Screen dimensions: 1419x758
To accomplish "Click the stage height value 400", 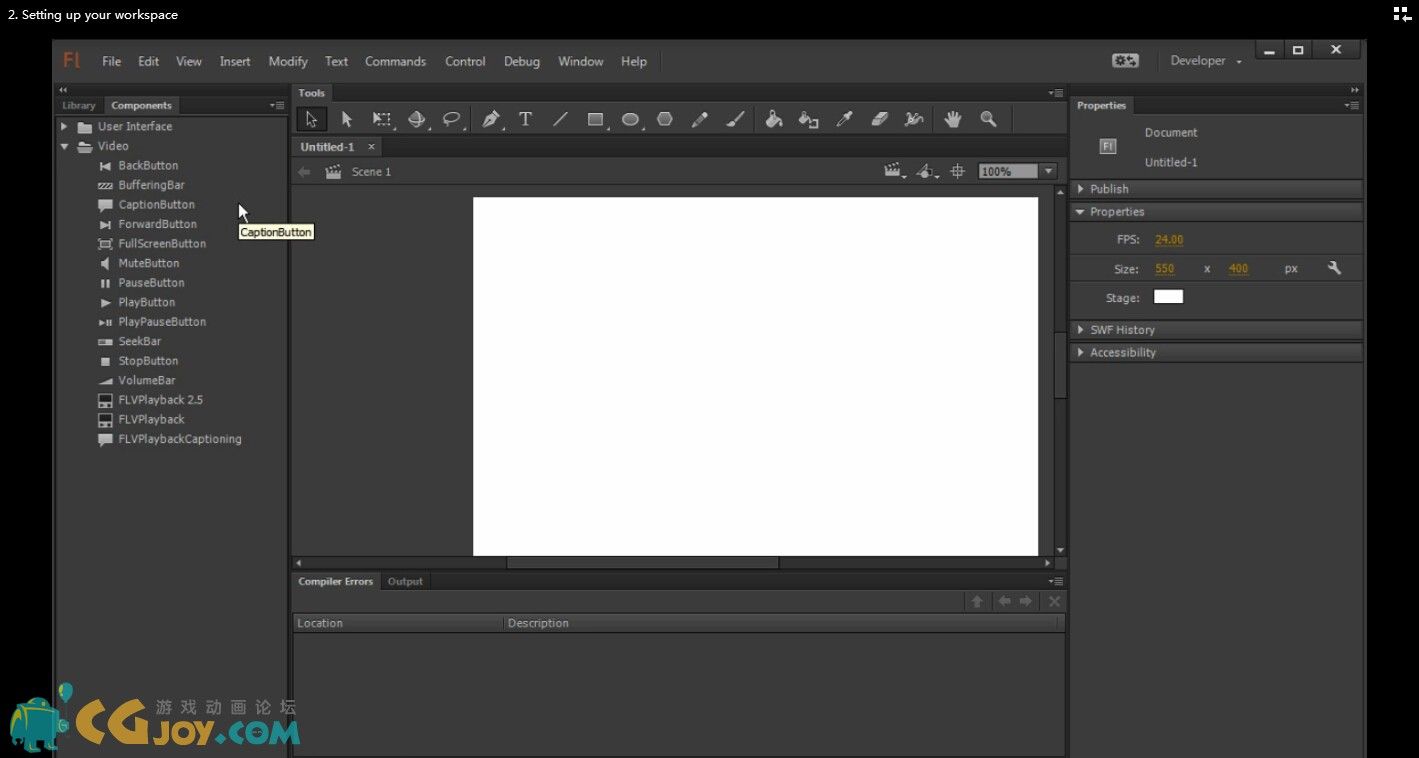I will click(x=1239, y=269).
